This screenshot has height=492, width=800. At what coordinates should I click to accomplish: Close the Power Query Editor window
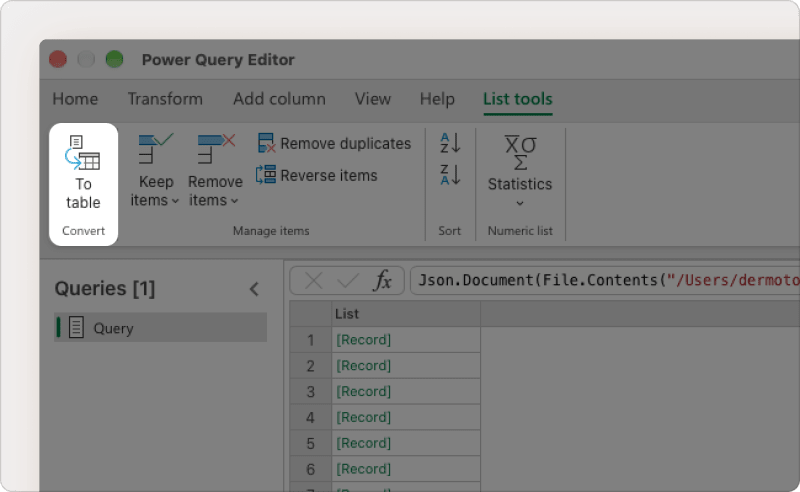coord(58,59)
